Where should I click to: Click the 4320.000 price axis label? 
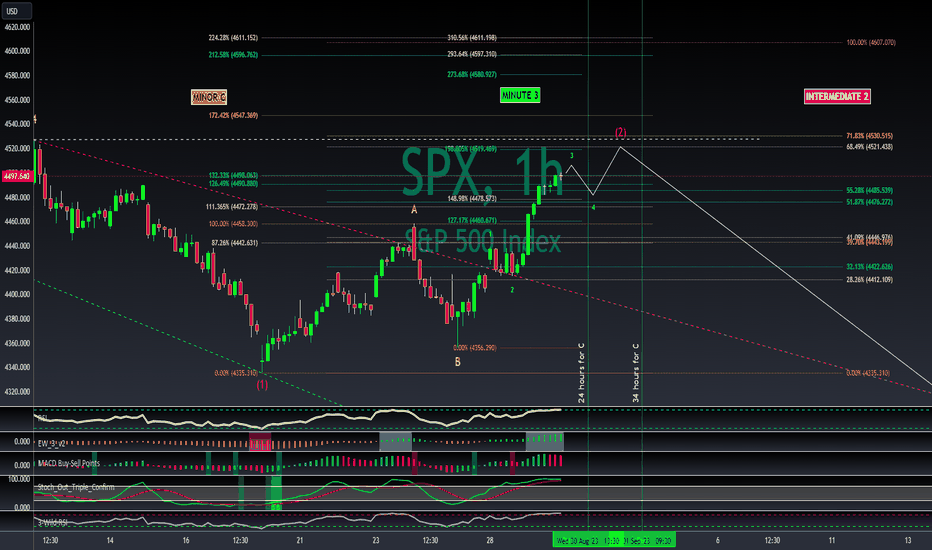17,392
